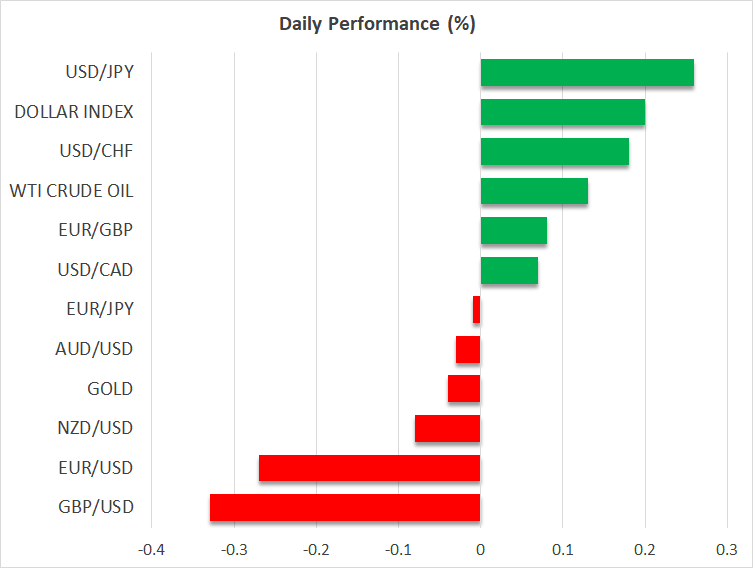Click the NZD/USD red bar
The width and height of the screenshot is (753, 568).
[447, 428]
